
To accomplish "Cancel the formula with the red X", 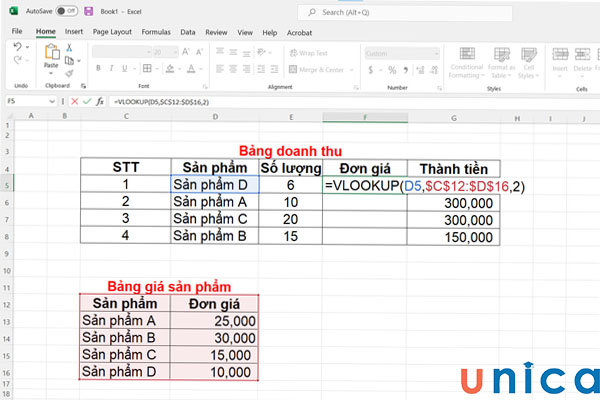I will (x=75, y=102).
